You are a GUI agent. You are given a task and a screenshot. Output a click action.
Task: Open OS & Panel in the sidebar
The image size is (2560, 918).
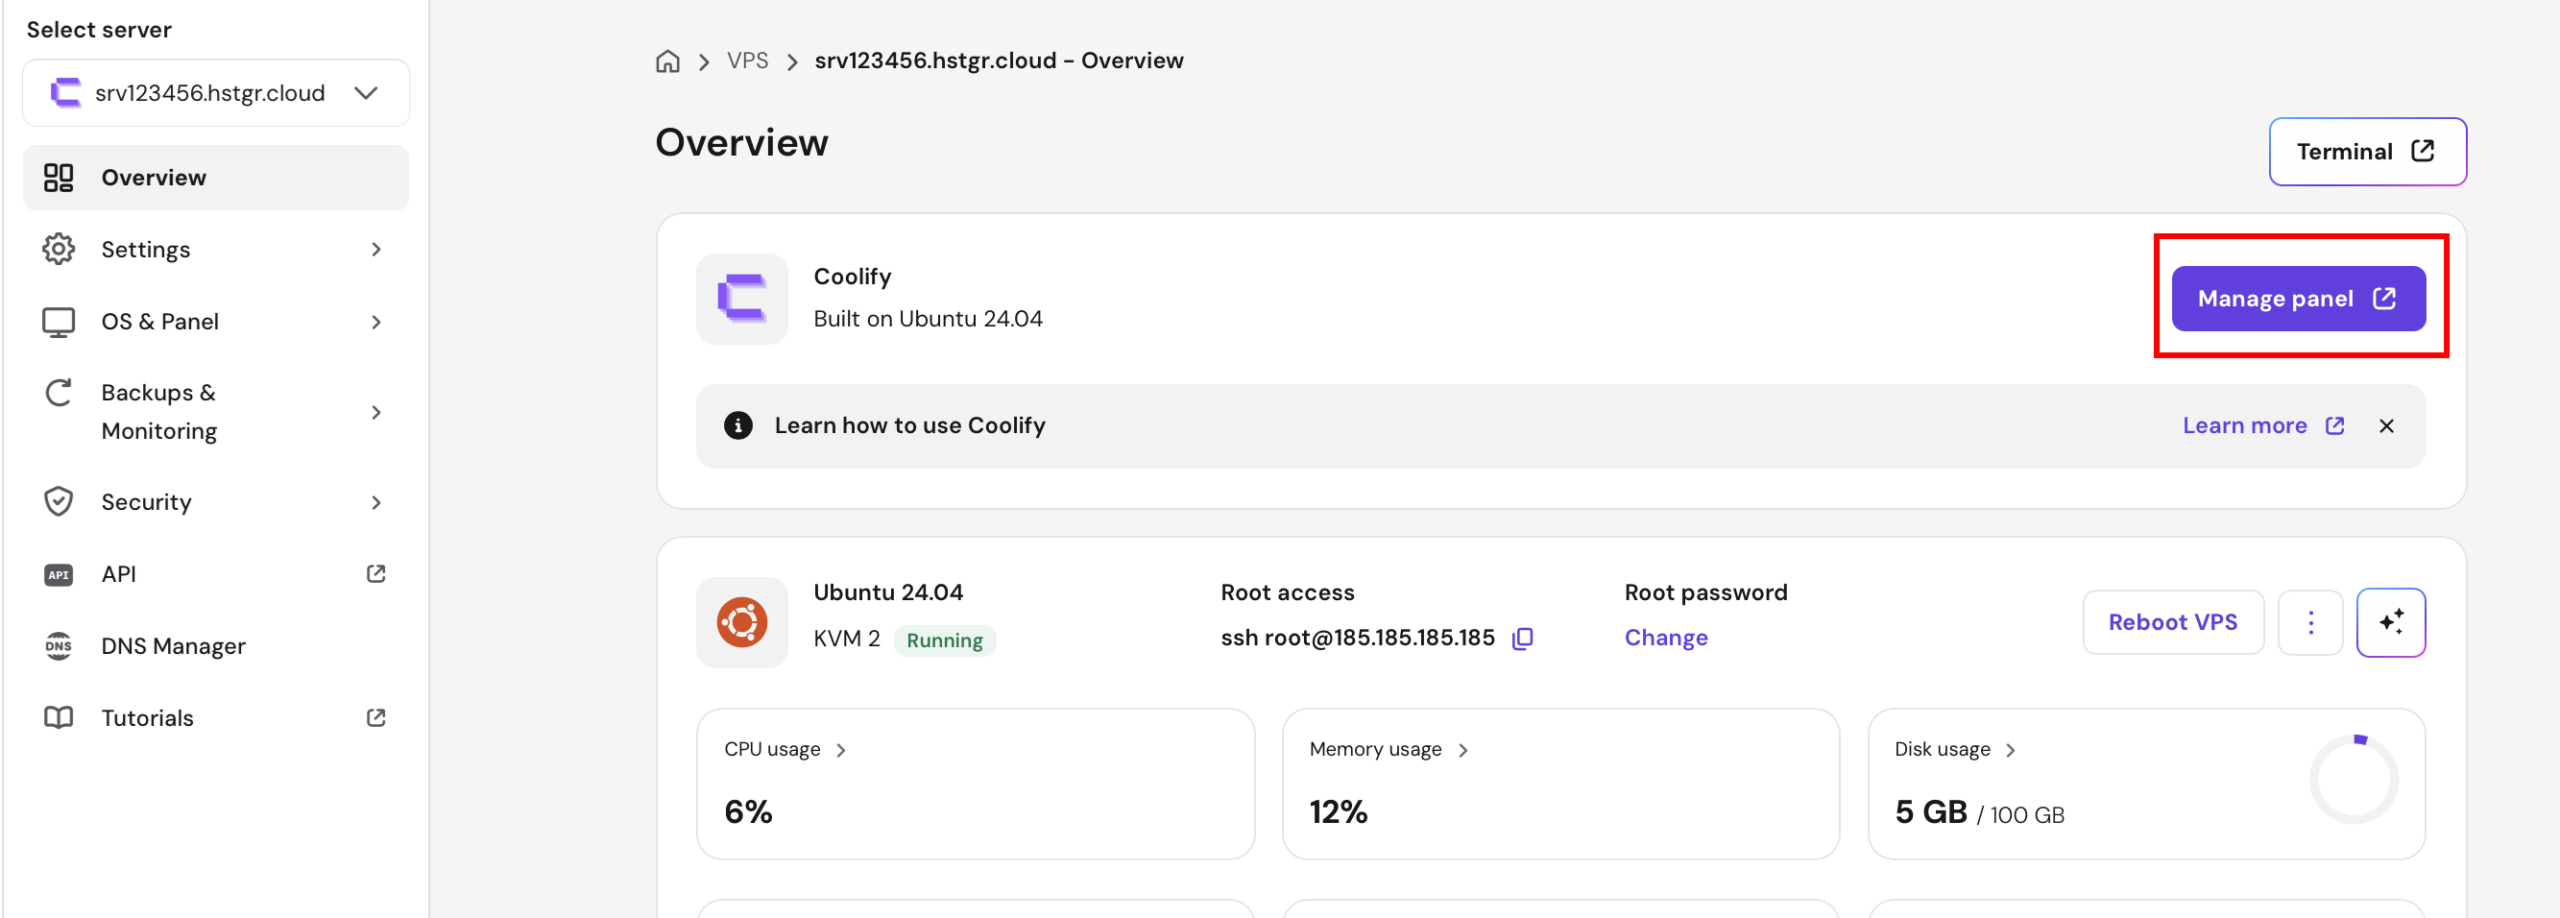tap(216, 322)
